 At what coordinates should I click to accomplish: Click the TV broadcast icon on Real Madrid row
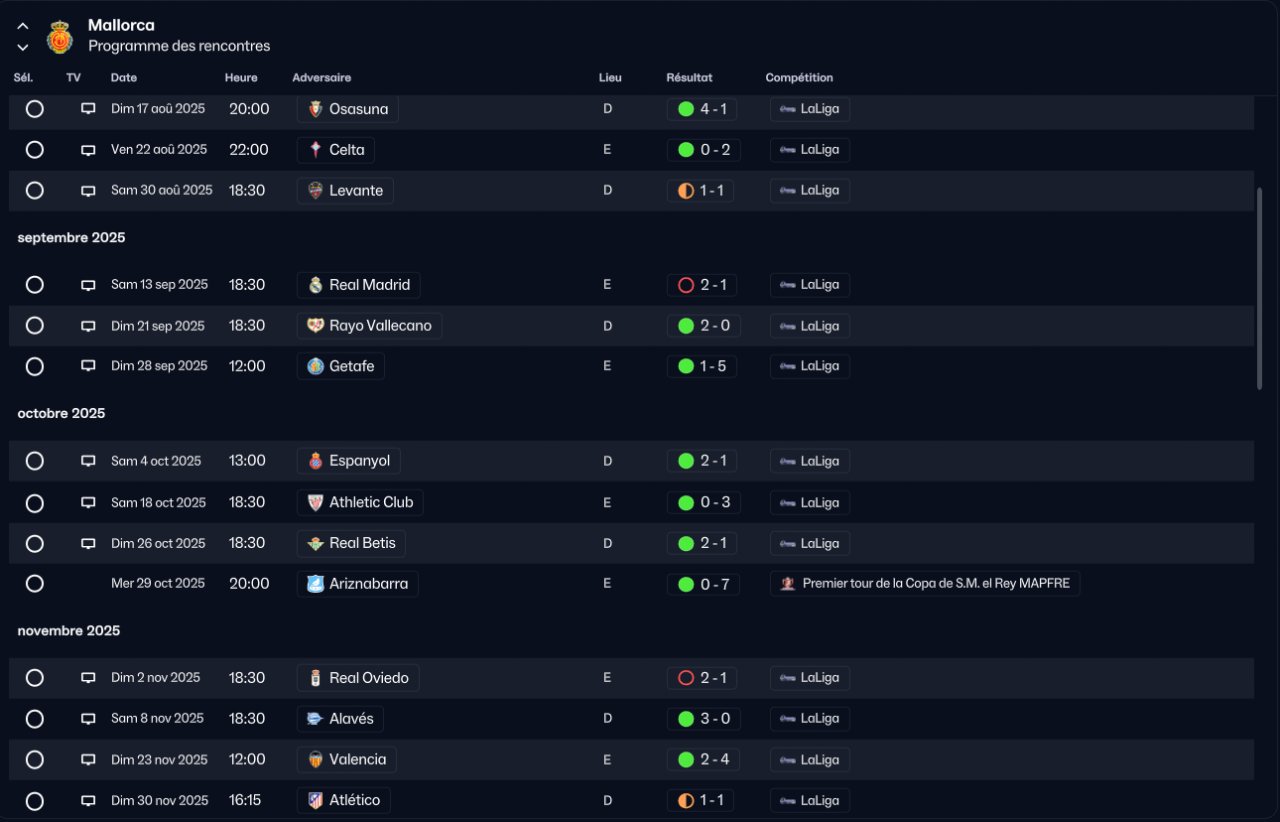88,285
